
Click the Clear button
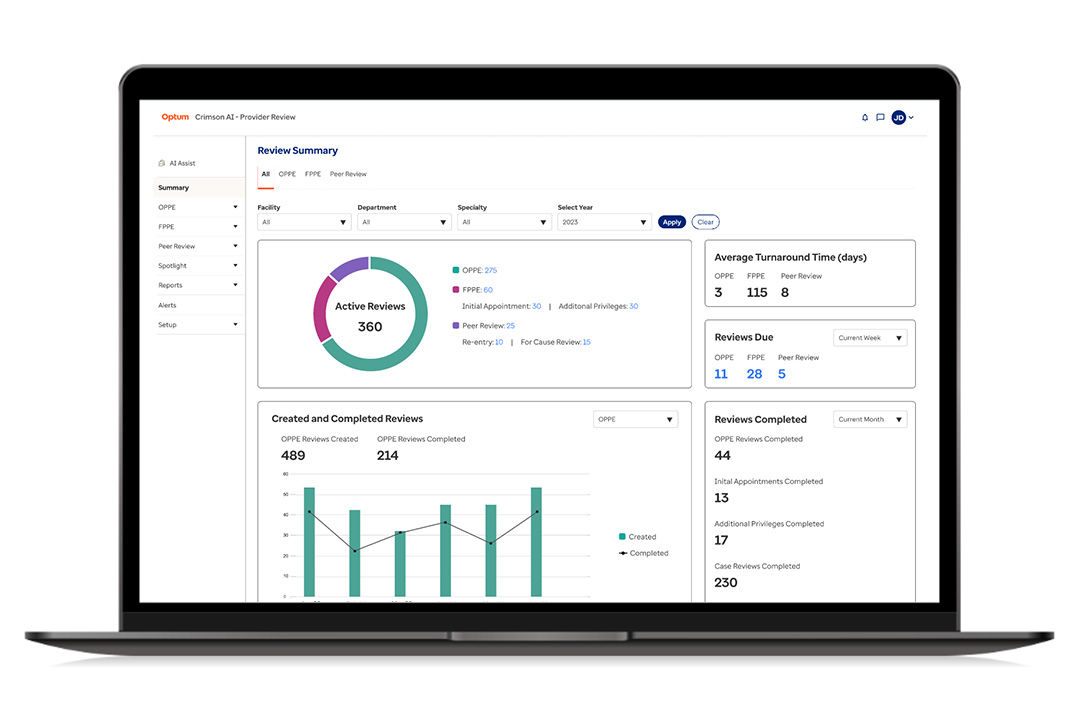point(705,222)
